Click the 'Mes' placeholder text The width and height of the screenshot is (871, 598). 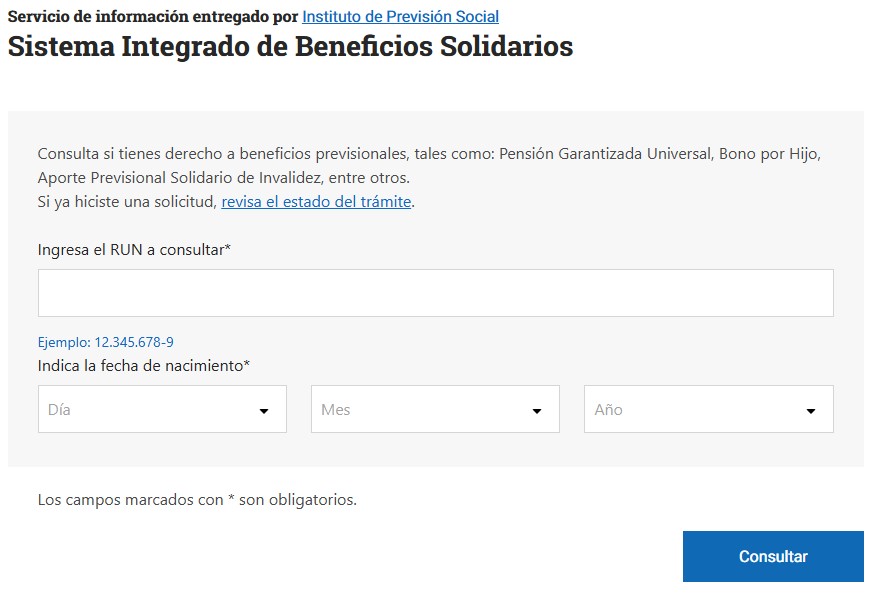tap(335, 410)
